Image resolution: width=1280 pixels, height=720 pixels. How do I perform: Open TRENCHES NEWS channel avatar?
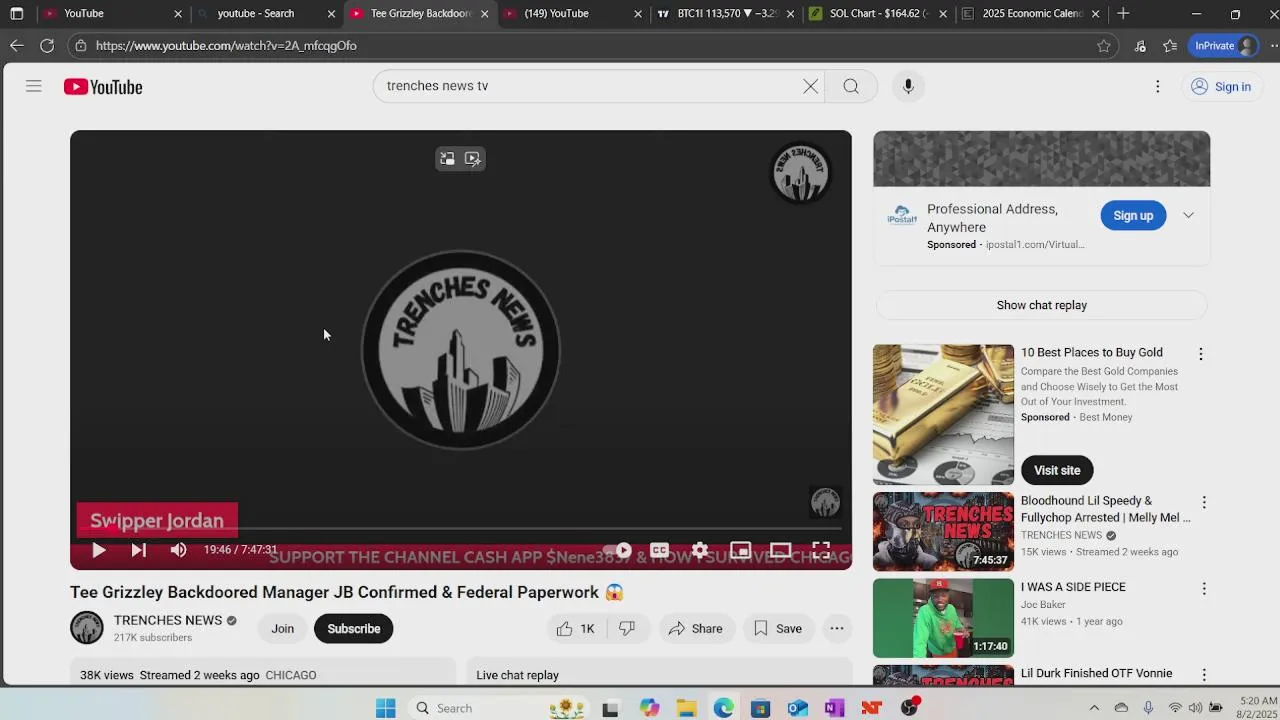tap(87, 628)
